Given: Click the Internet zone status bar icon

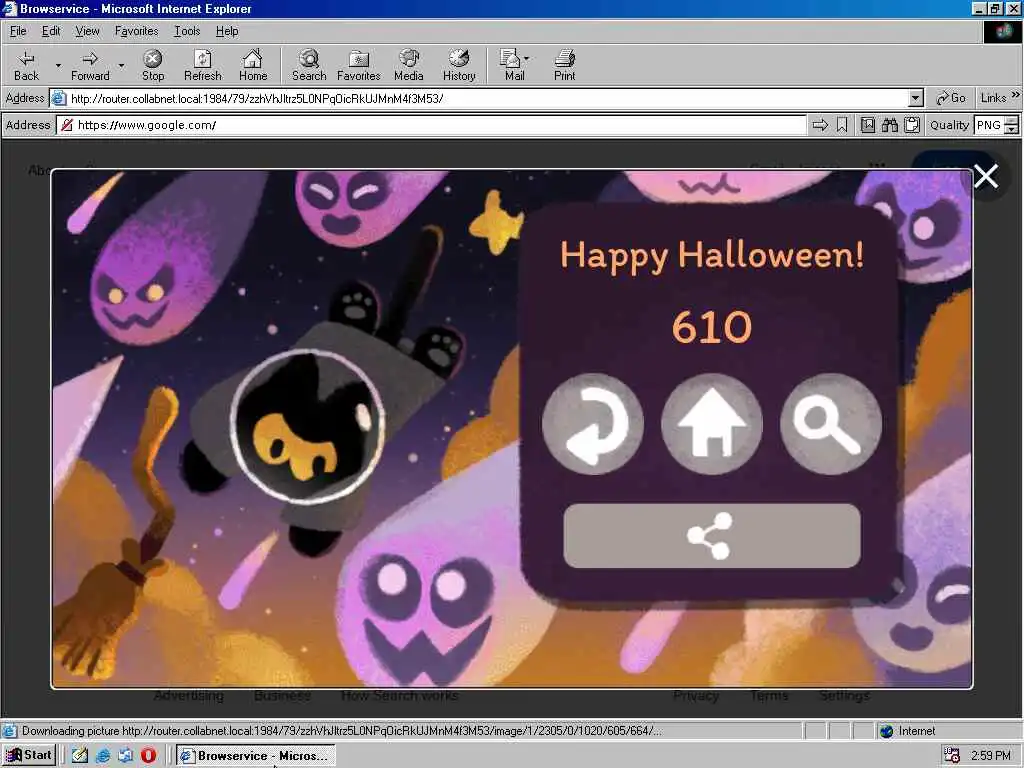Looking at the screenshot, I should click(886, 731).
